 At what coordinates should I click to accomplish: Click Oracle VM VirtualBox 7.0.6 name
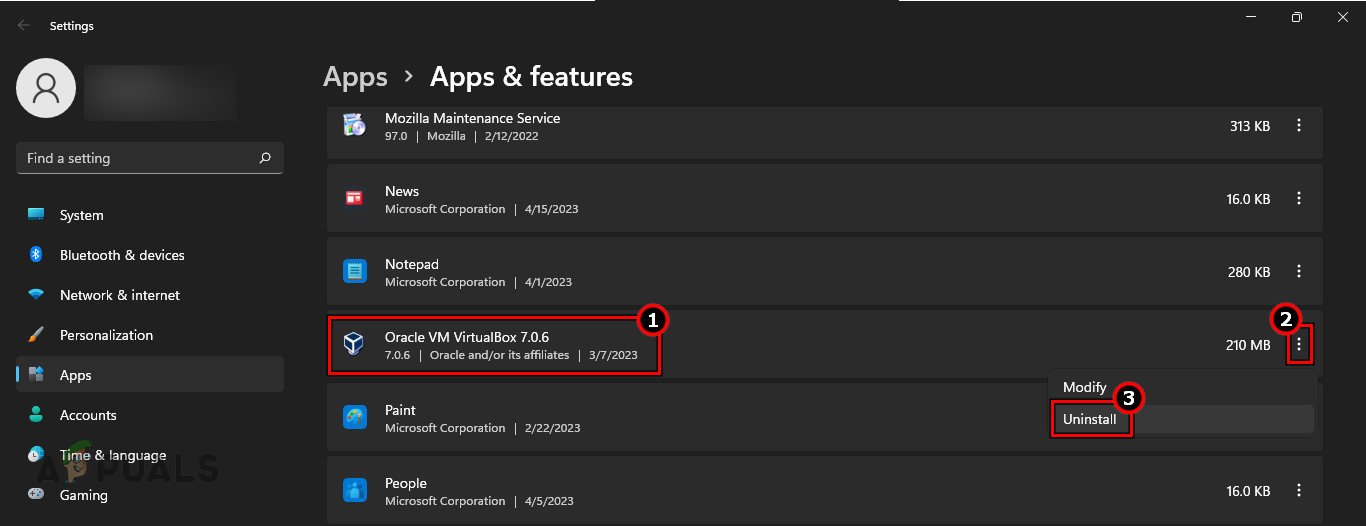[467, 337]
